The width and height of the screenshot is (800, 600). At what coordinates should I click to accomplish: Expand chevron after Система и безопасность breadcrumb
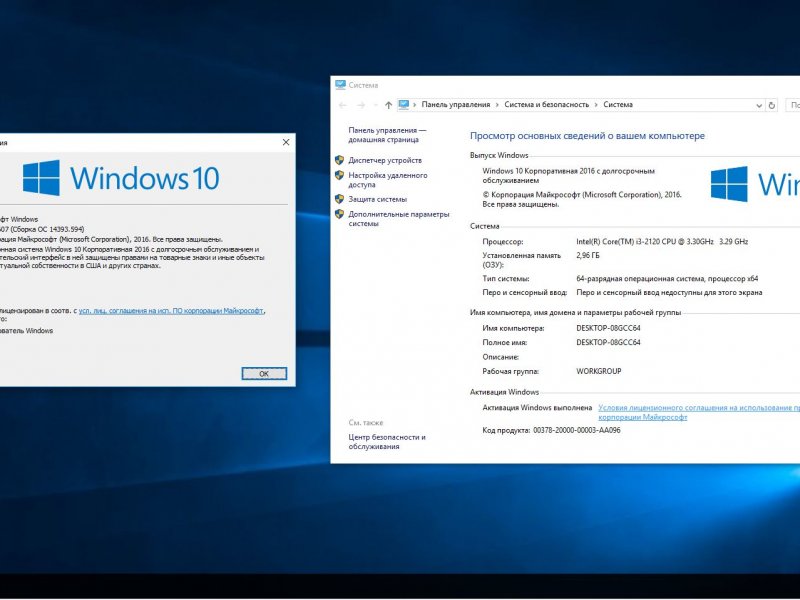click(596, 105)
